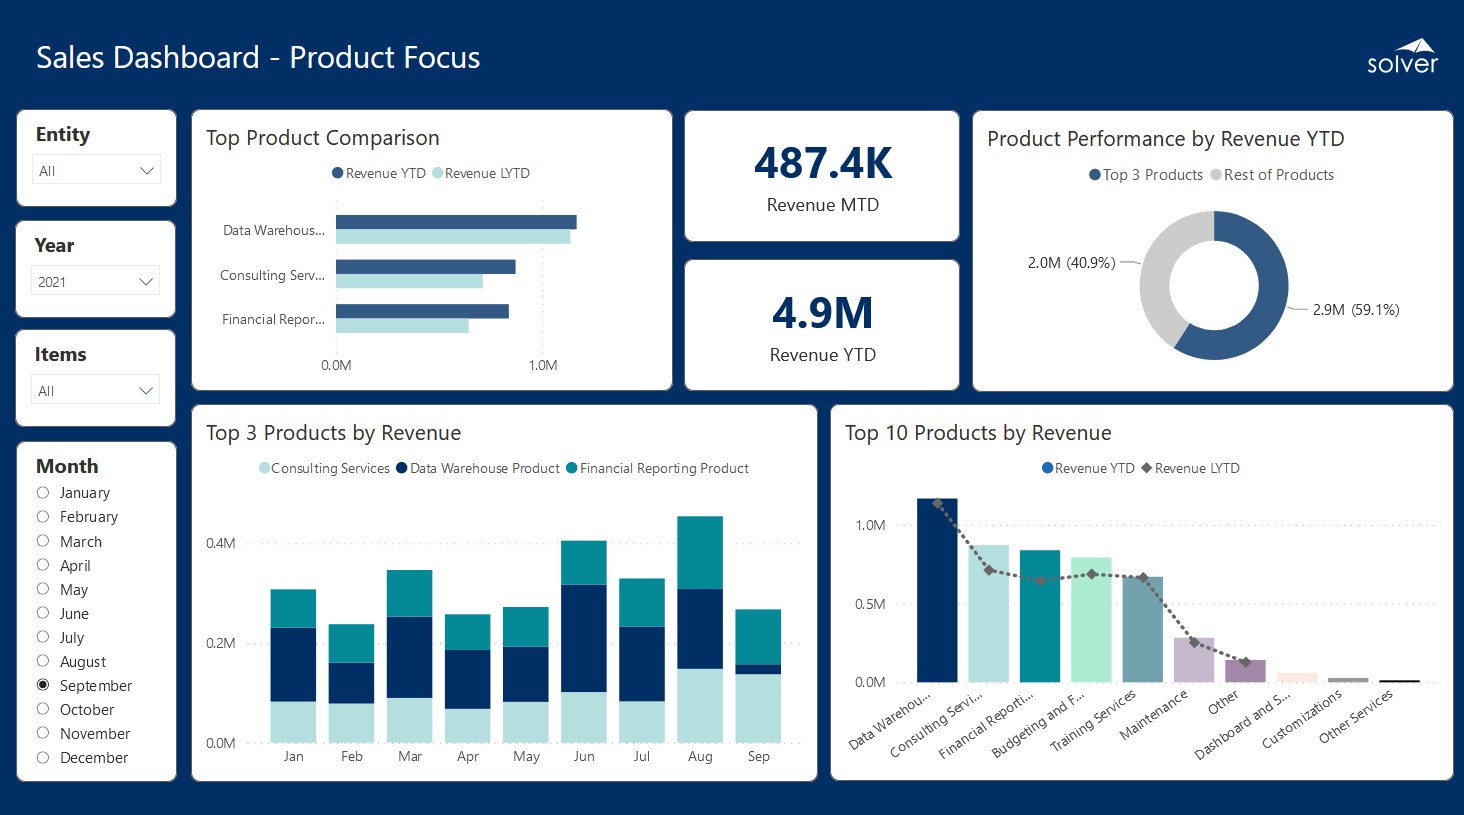The width and height of the screenshot is (1464, 815).
Task: Click the Solver logo icon
Action: point(1402,57)
